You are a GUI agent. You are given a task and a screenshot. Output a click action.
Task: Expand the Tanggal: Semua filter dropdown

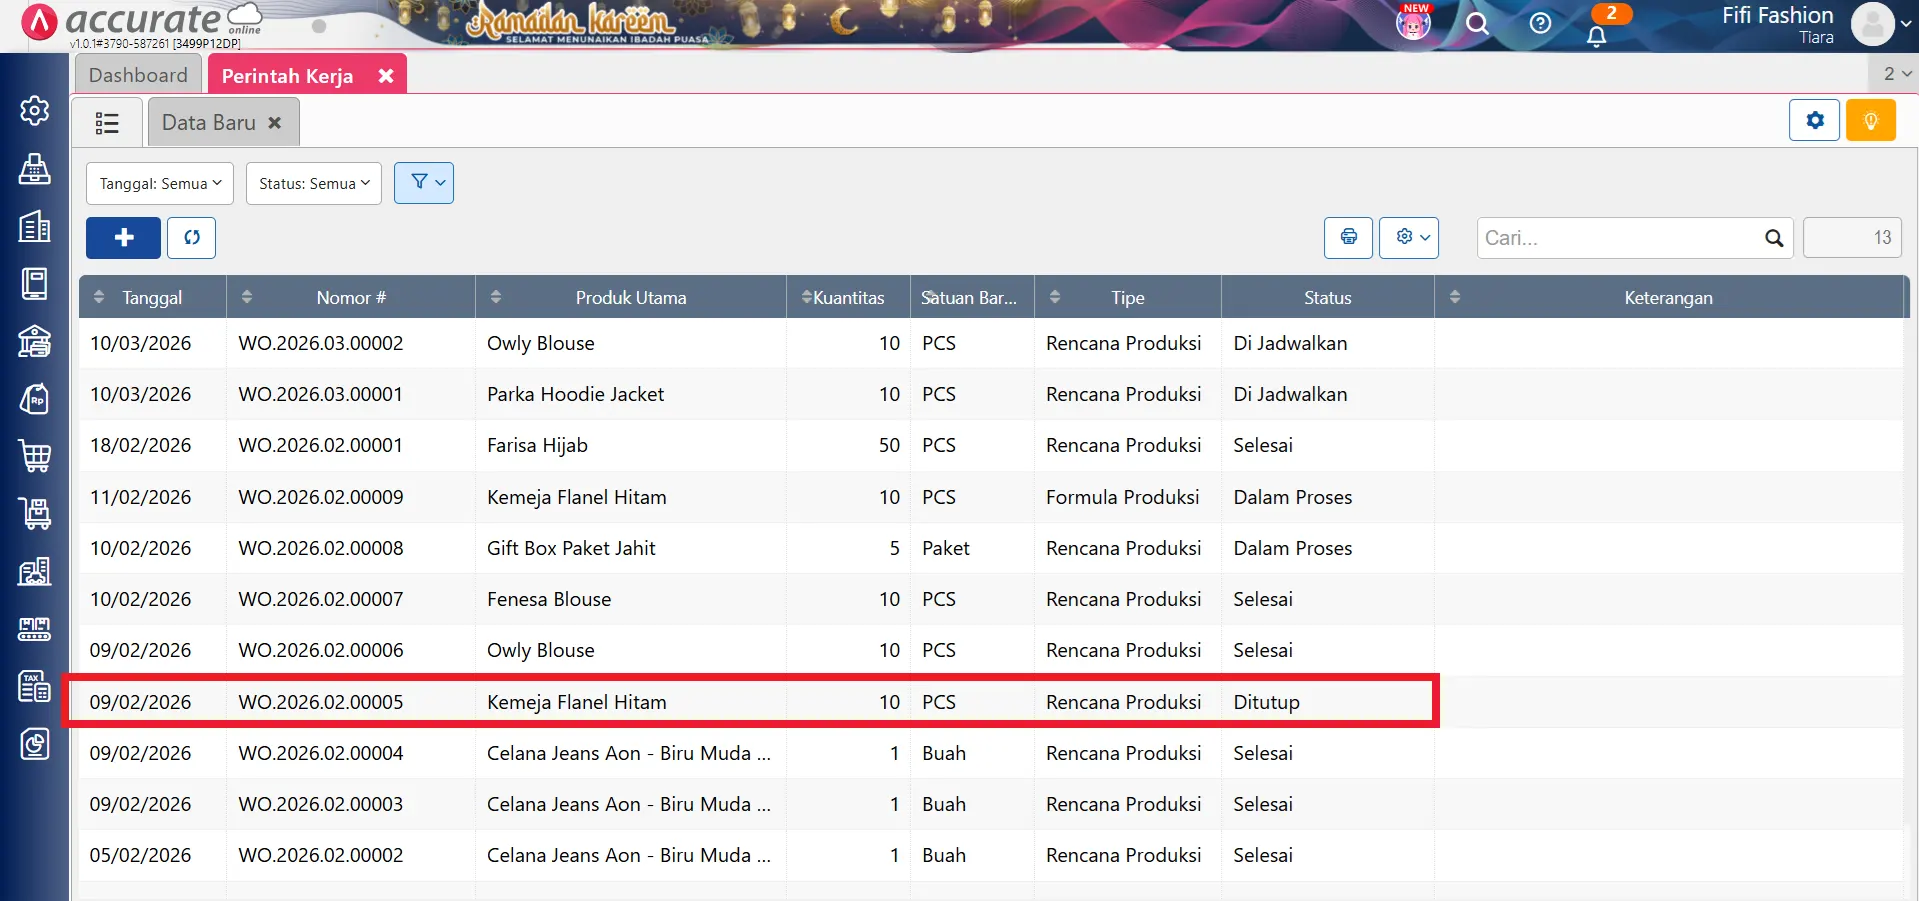pyautogui.click(x=160, y=184)
